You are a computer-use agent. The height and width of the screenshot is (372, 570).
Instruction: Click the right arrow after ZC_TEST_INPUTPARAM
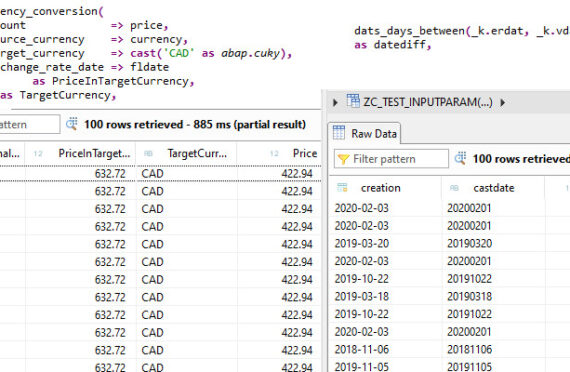pos(503,103)
